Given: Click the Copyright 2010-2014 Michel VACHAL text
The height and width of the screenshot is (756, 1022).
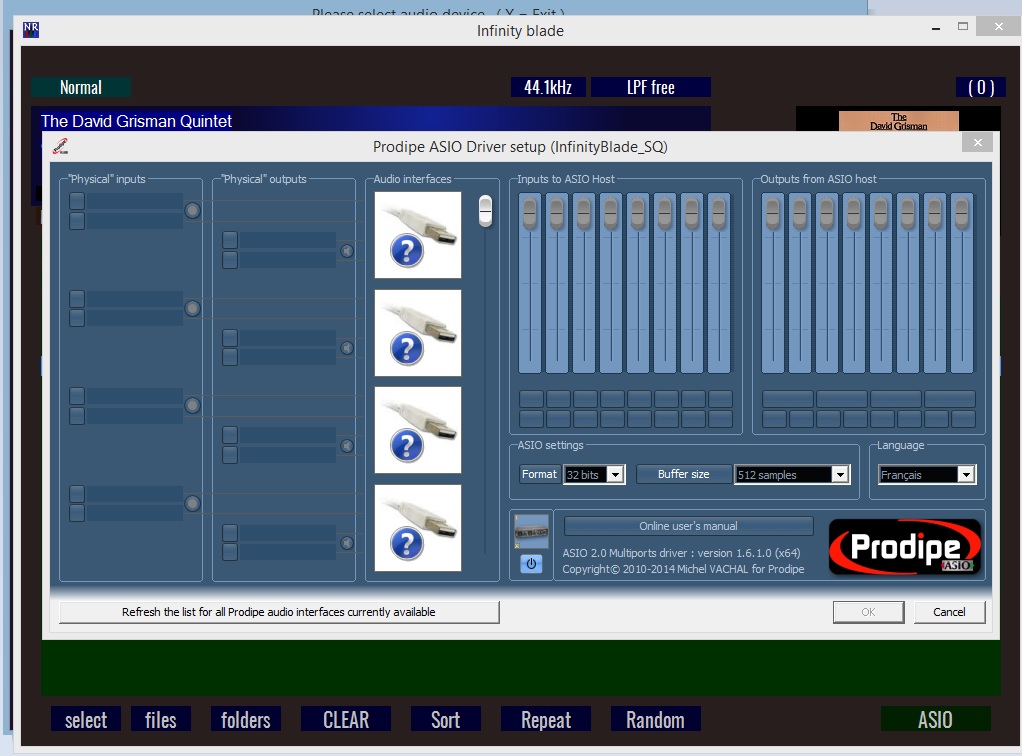Looking at the screenshot, I should (x=683, y=569).
